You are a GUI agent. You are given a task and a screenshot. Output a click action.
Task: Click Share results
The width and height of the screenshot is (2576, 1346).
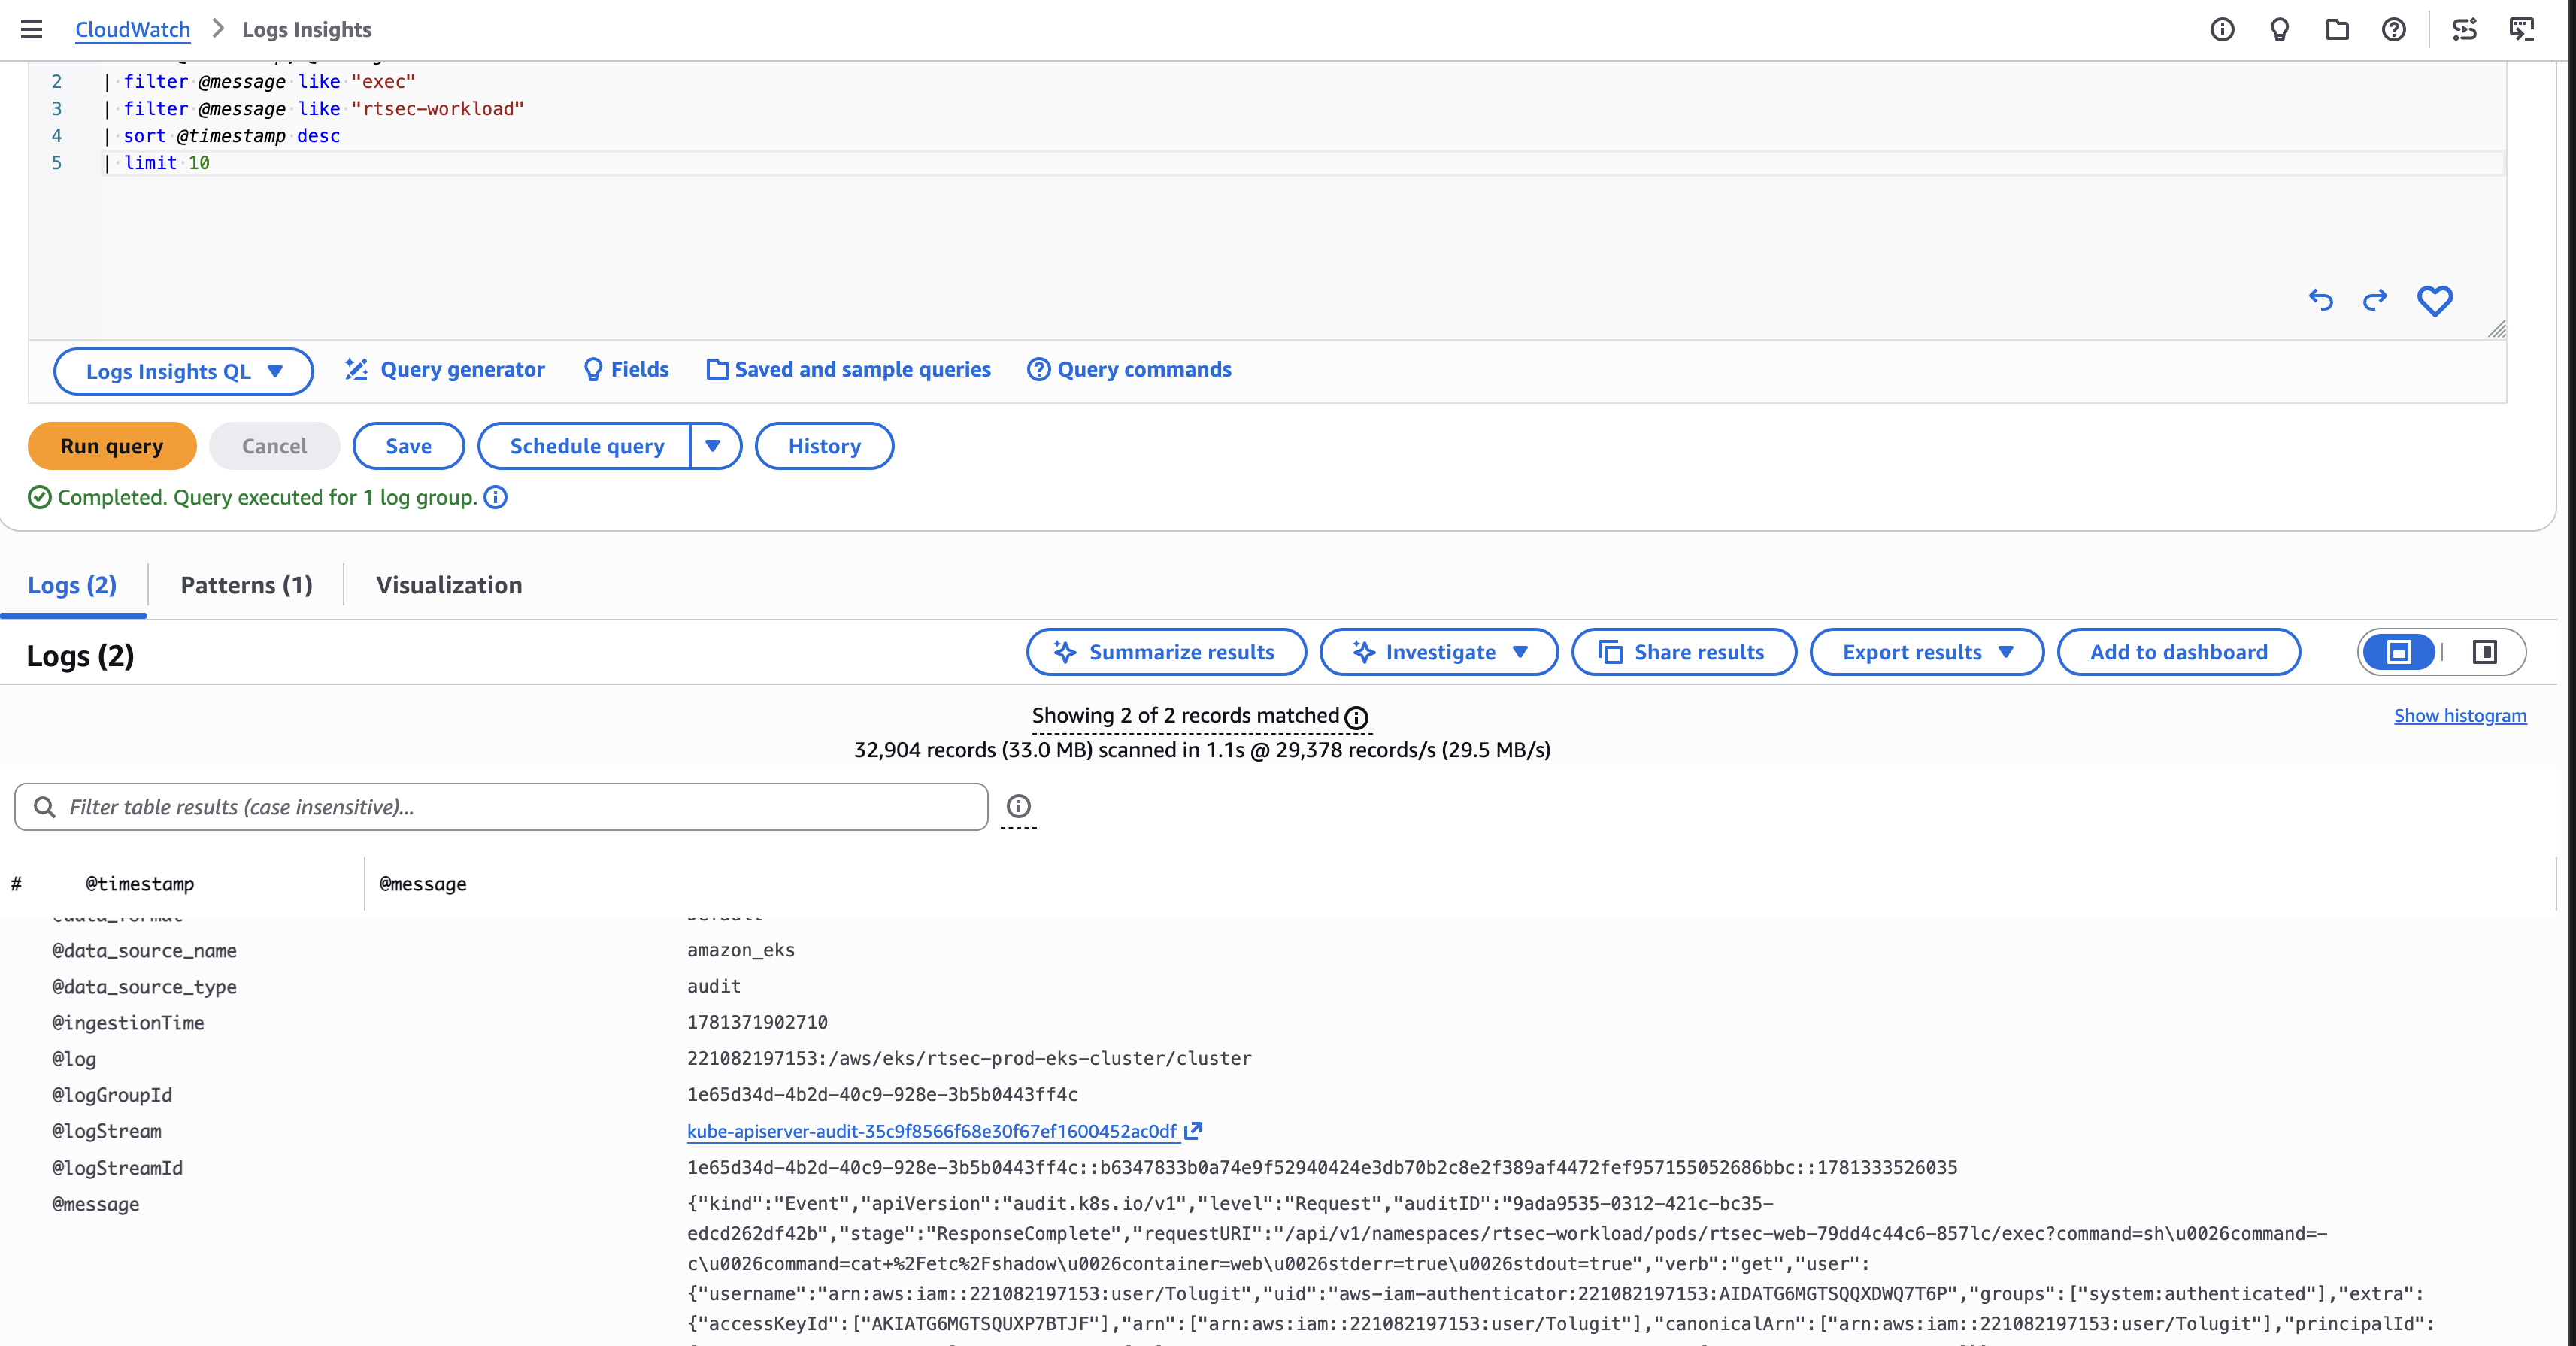point(1684,652)
